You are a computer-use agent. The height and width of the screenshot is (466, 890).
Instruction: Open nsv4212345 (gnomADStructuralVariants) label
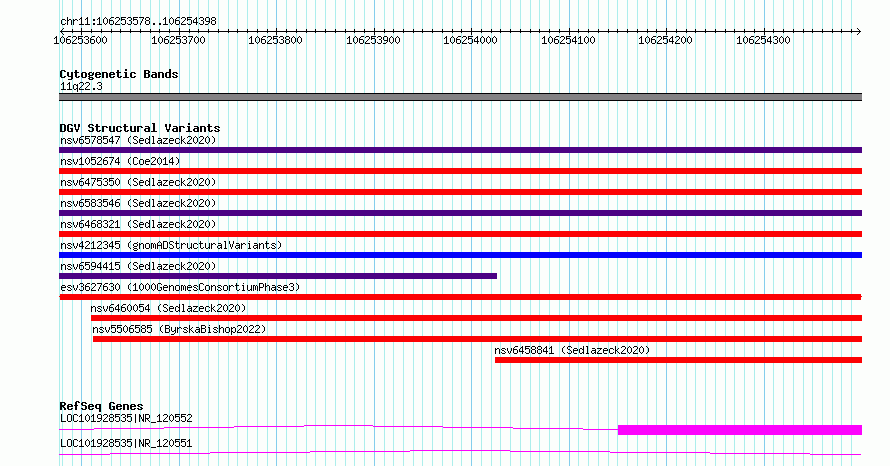click(x=171, y=245)
